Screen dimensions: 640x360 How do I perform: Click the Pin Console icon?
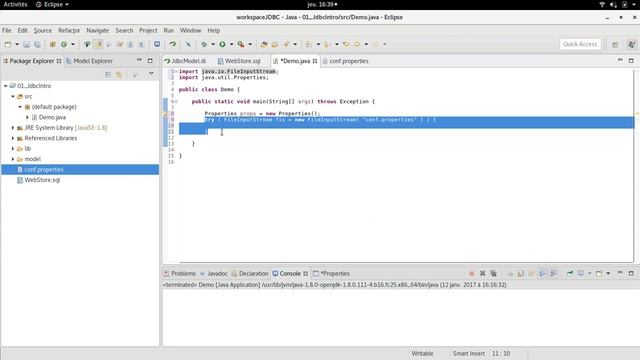[569, 273]
